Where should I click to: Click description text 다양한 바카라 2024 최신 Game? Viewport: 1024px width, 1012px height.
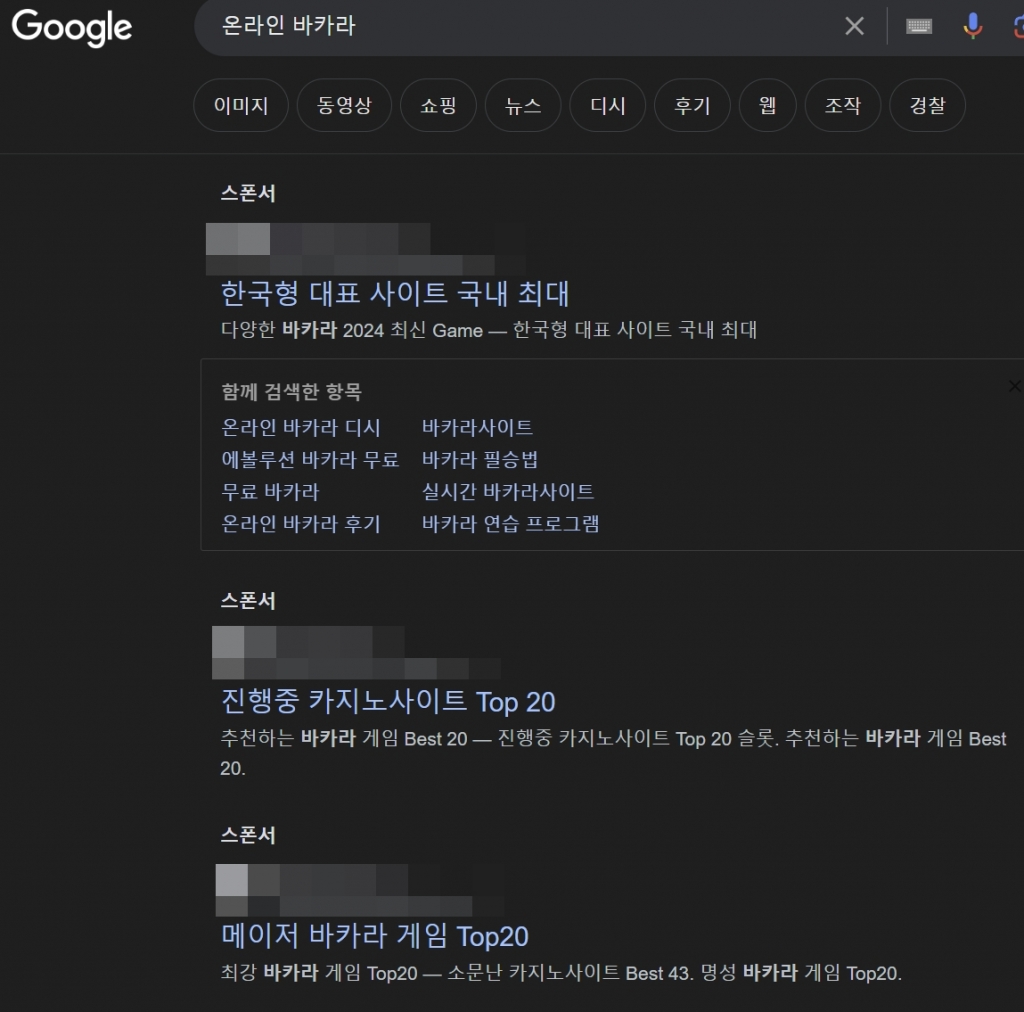489,330
